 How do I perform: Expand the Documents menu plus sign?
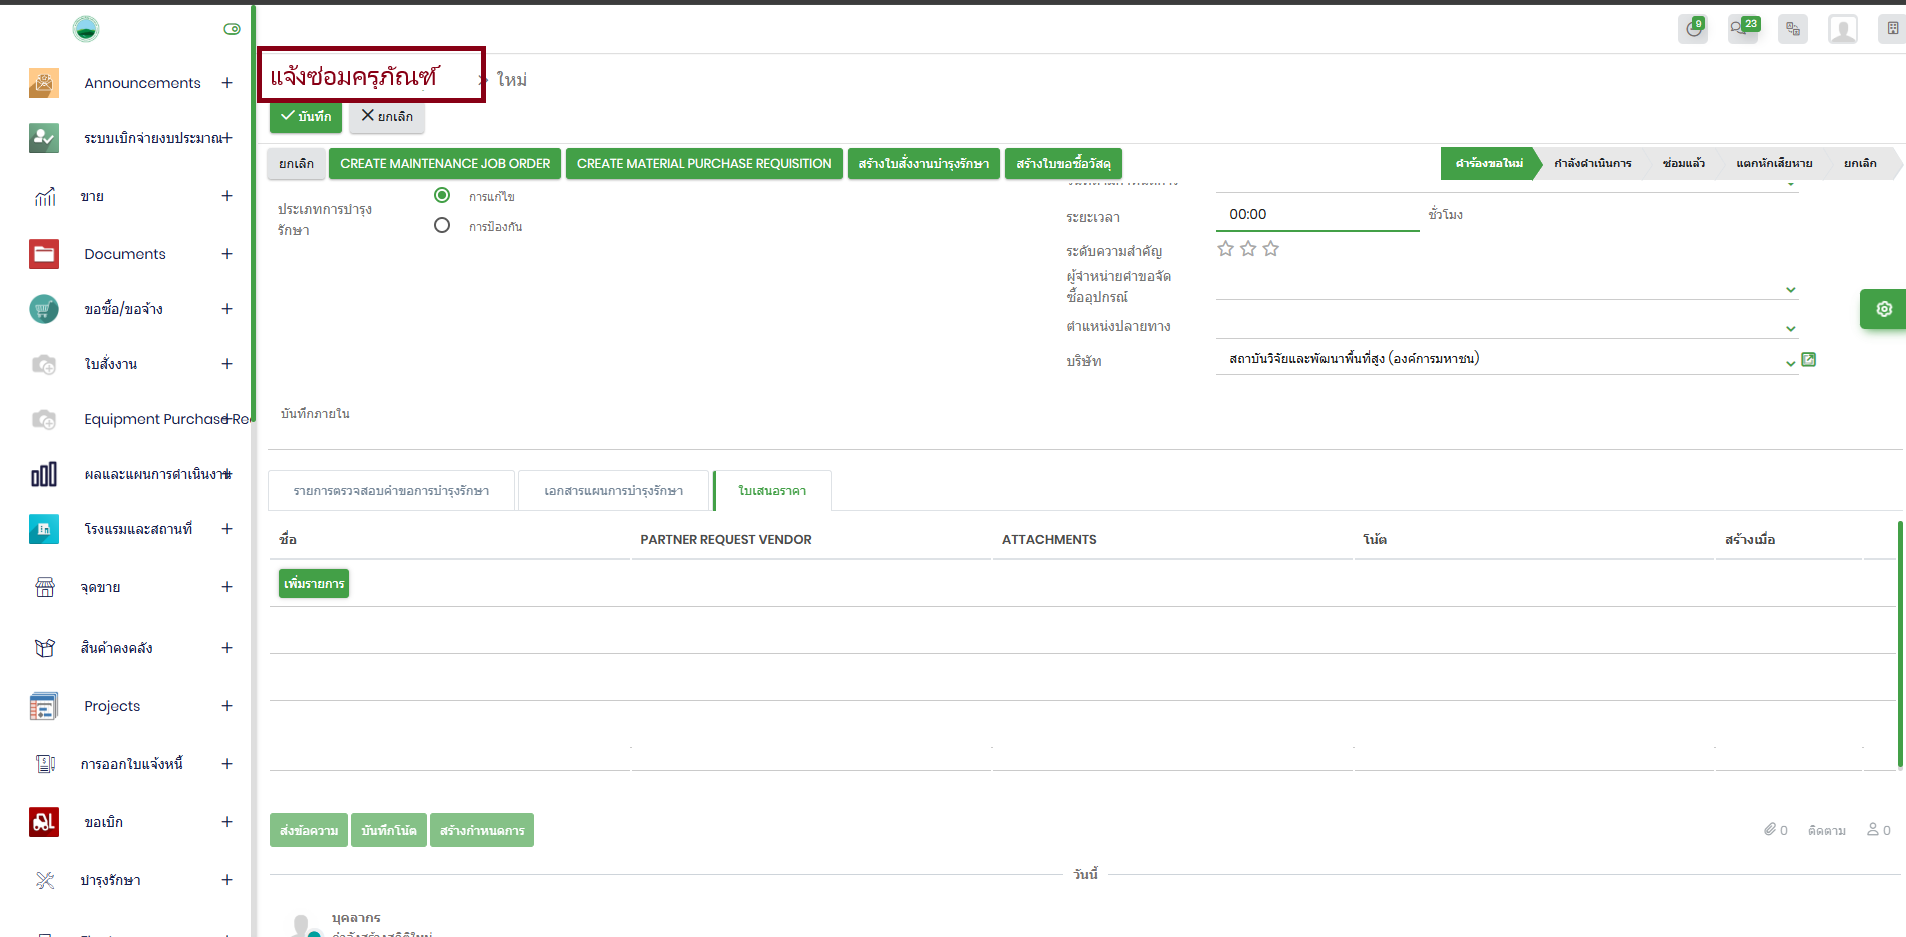(x=227, y=254)
